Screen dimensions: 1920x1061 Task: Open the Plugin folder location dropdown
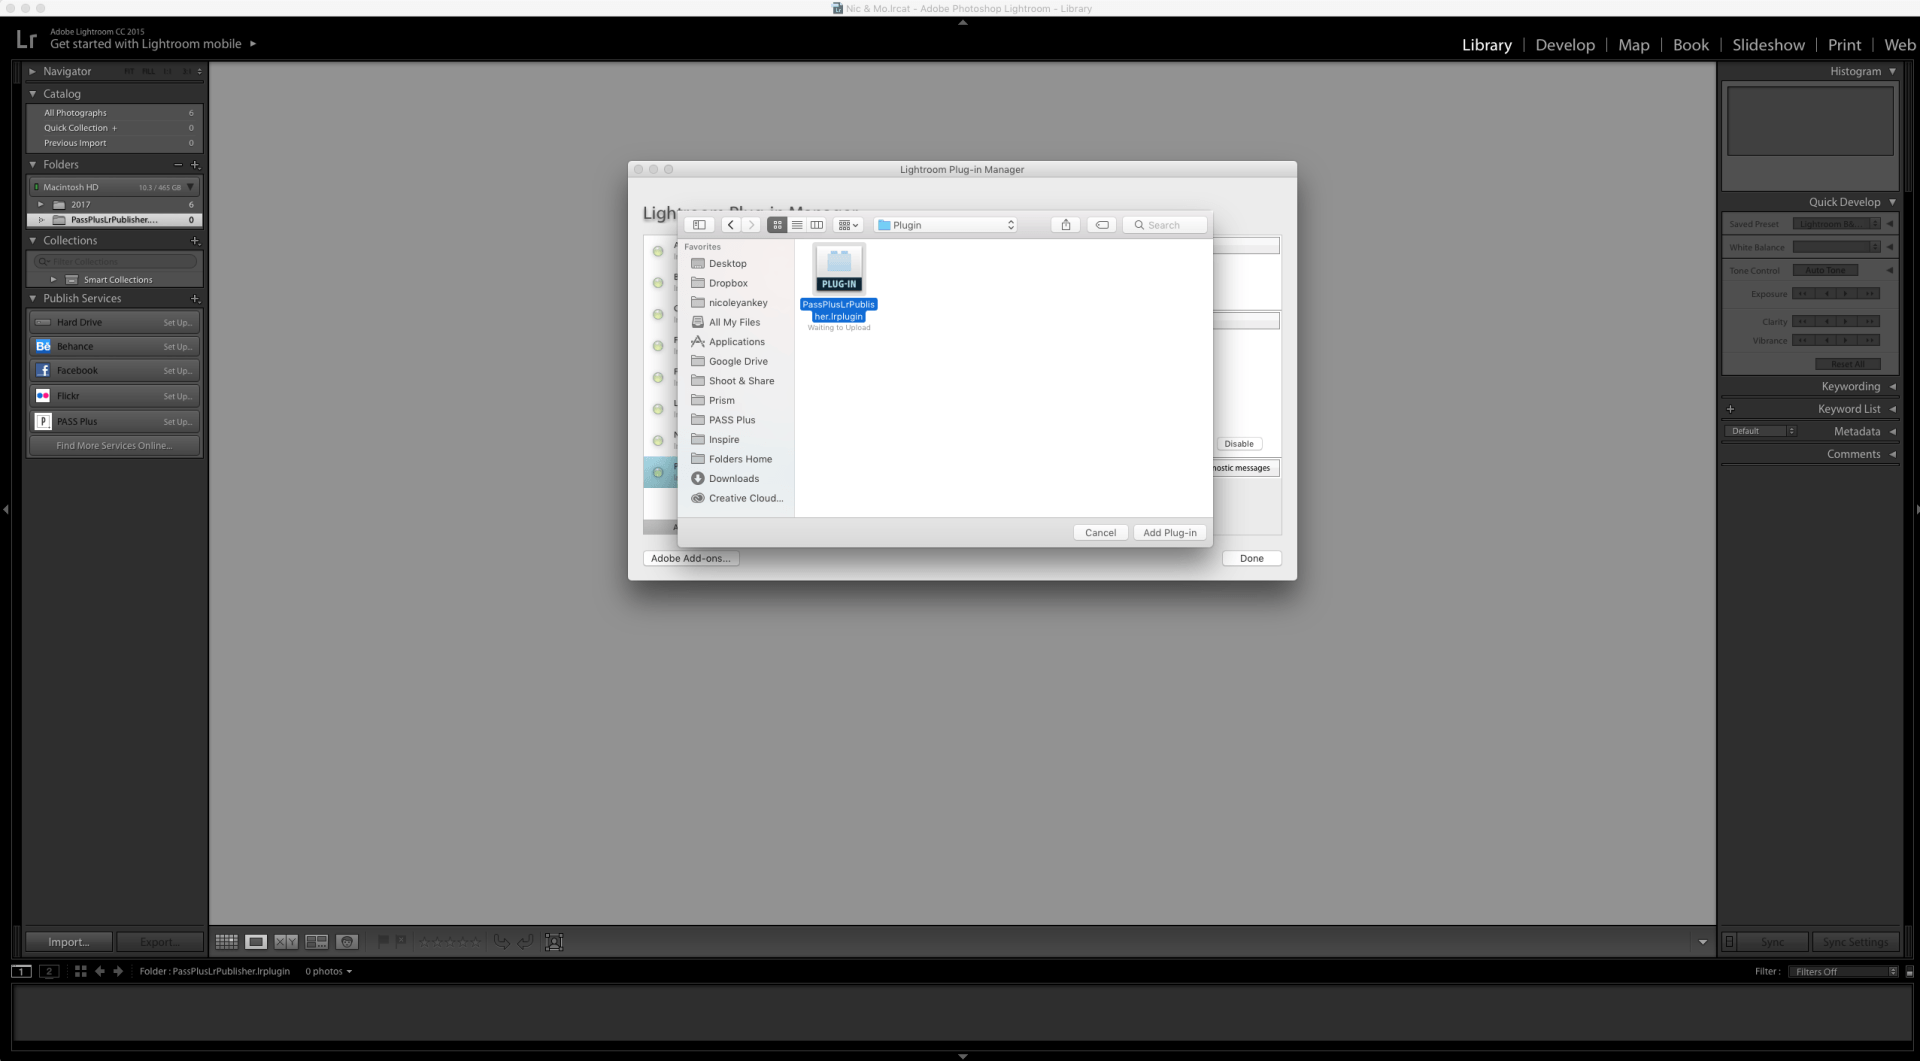click(x=946, y=225)
